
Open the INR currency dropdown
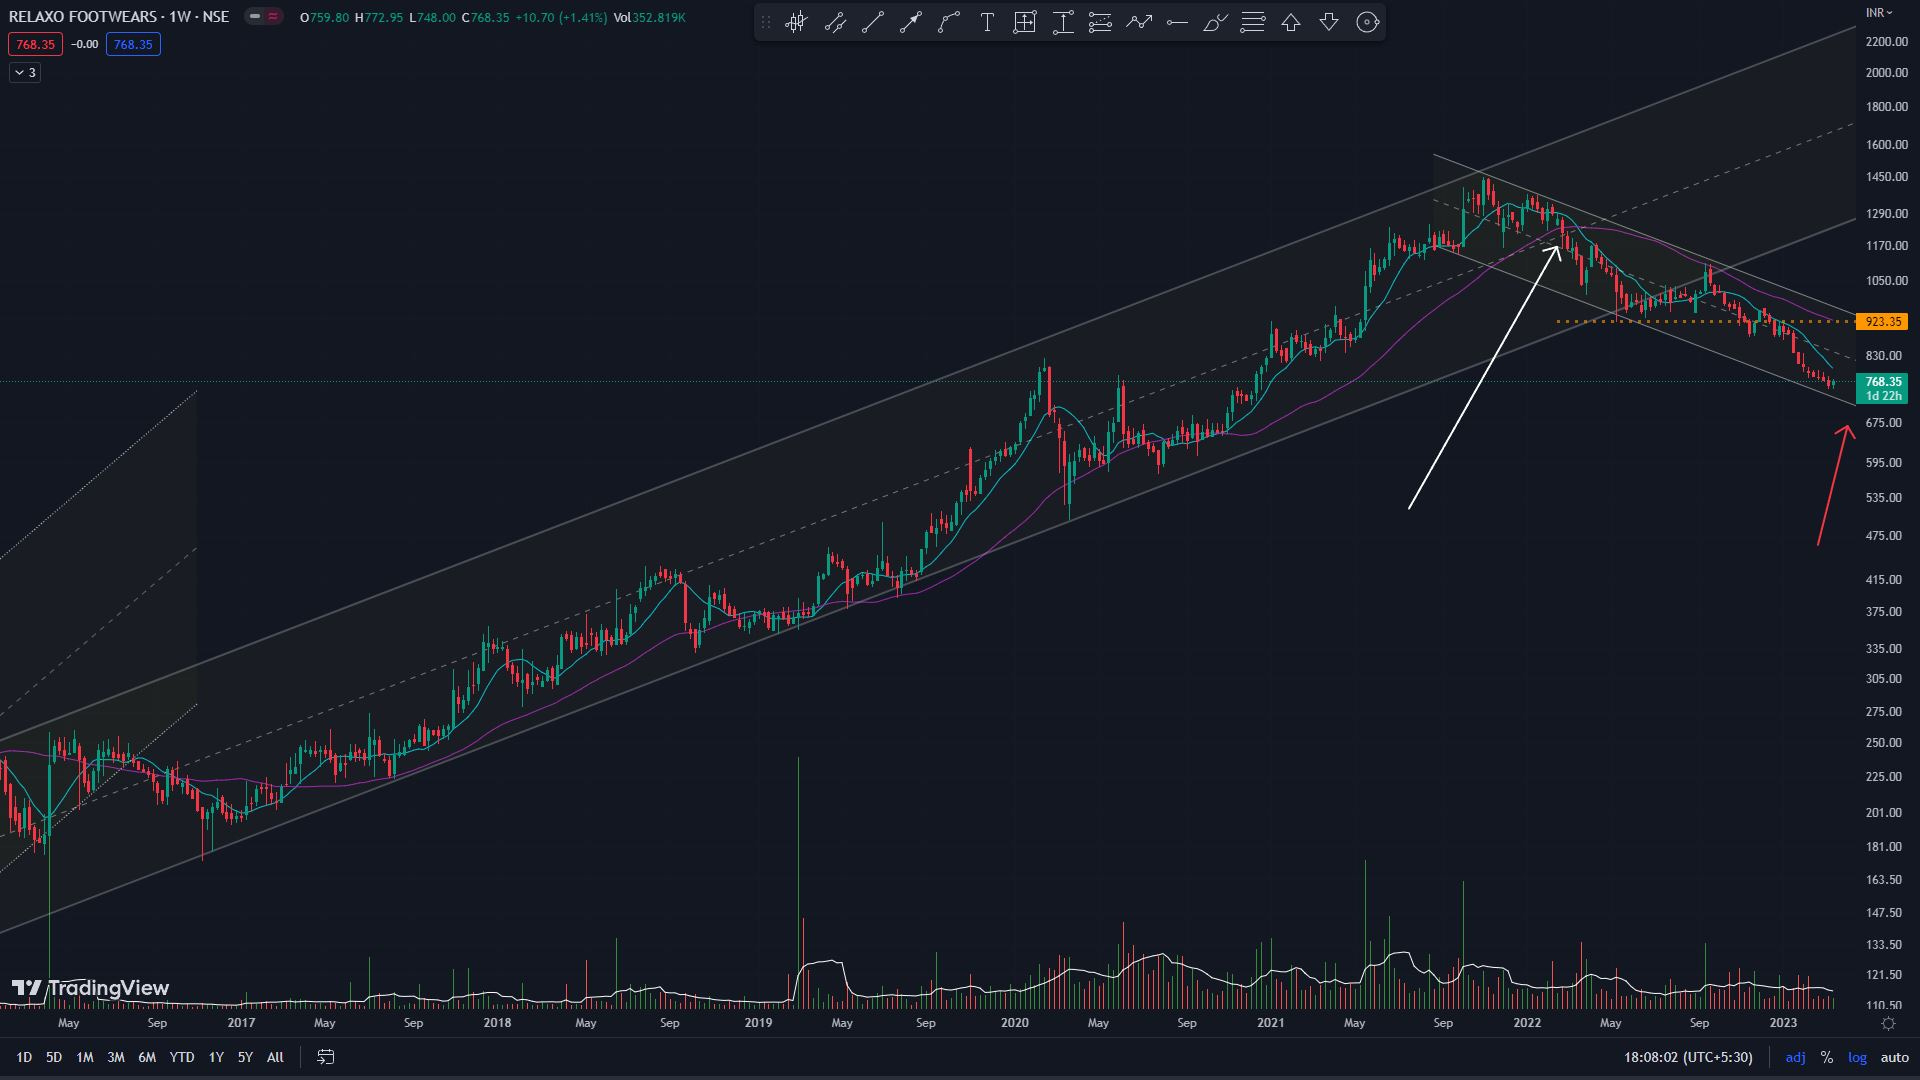coord(1879,12)
